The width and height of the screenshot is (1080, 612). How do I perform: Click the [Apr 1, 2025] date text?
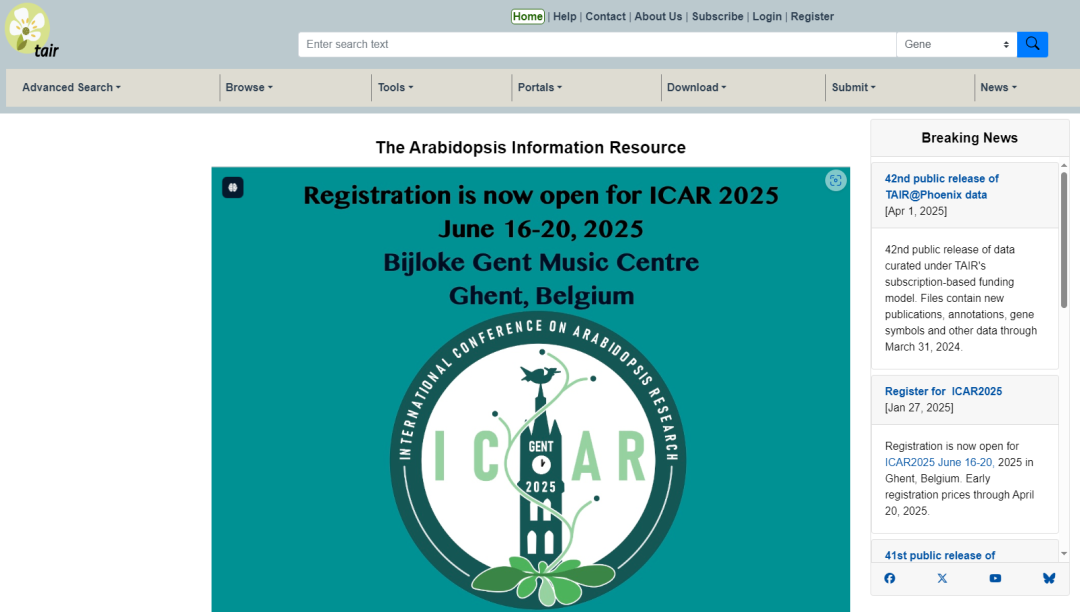coord(915,211)
